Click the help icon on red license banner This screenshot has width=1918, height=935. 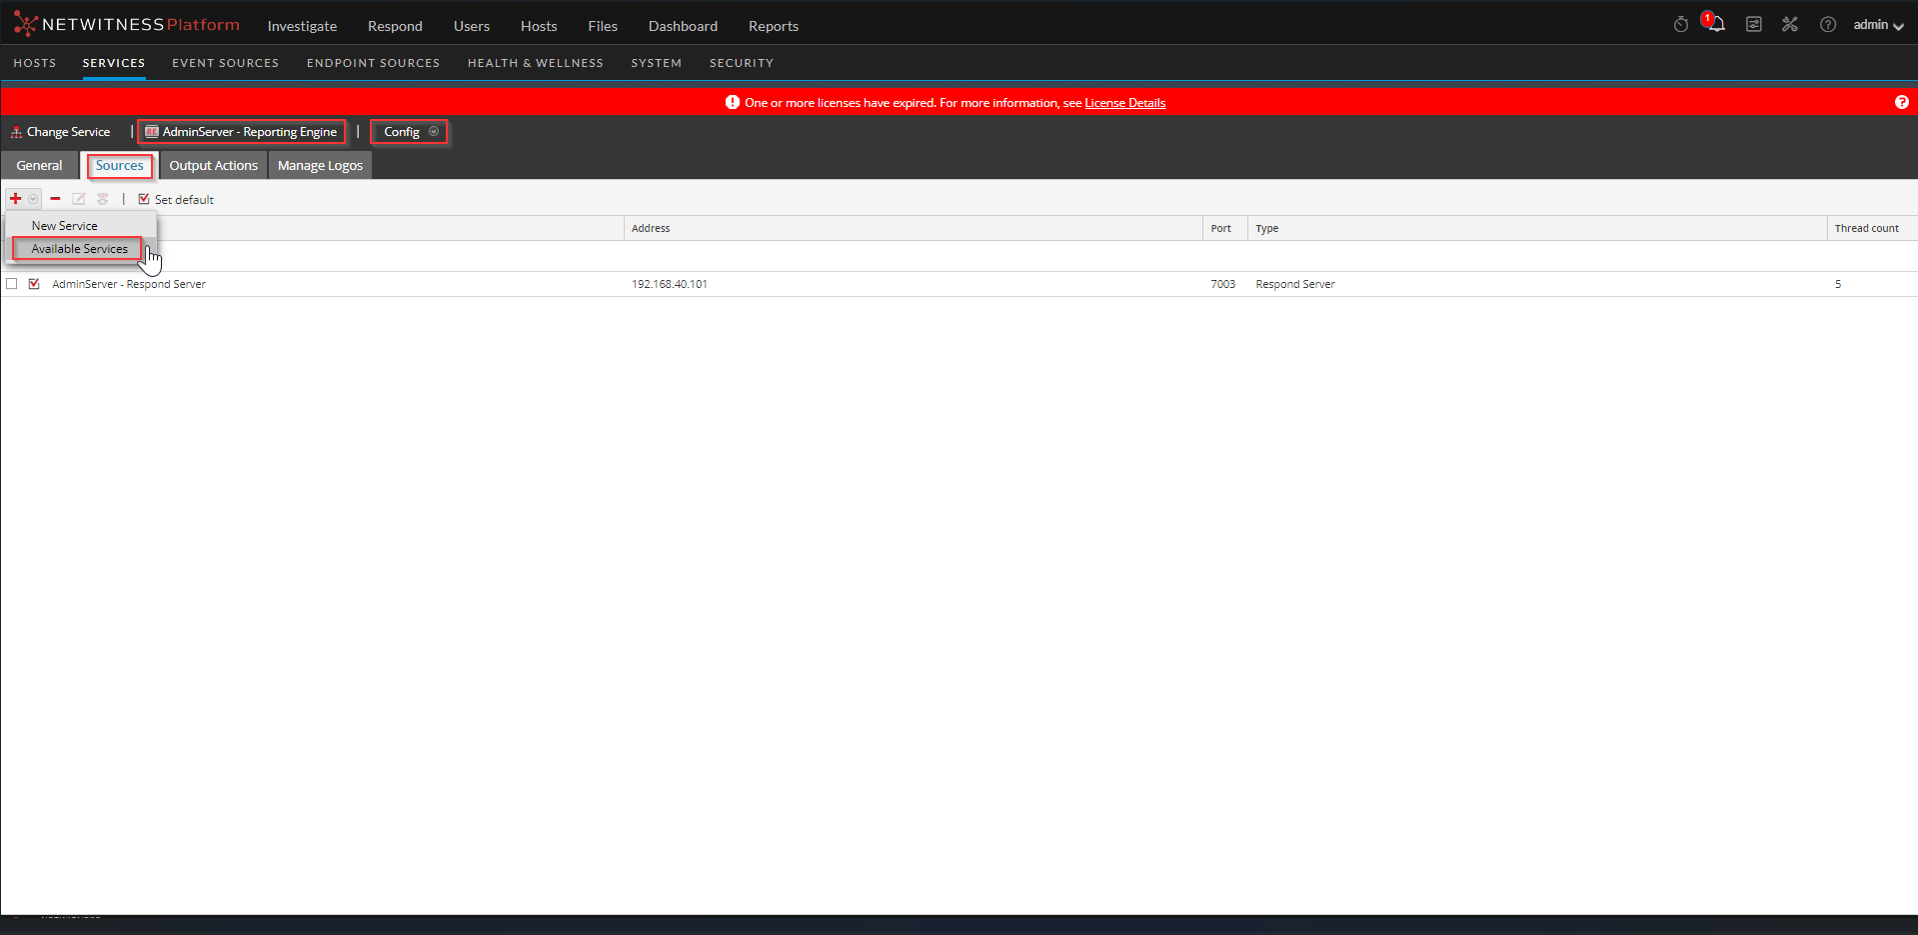pyautogui.click(x=1901, y=103)
